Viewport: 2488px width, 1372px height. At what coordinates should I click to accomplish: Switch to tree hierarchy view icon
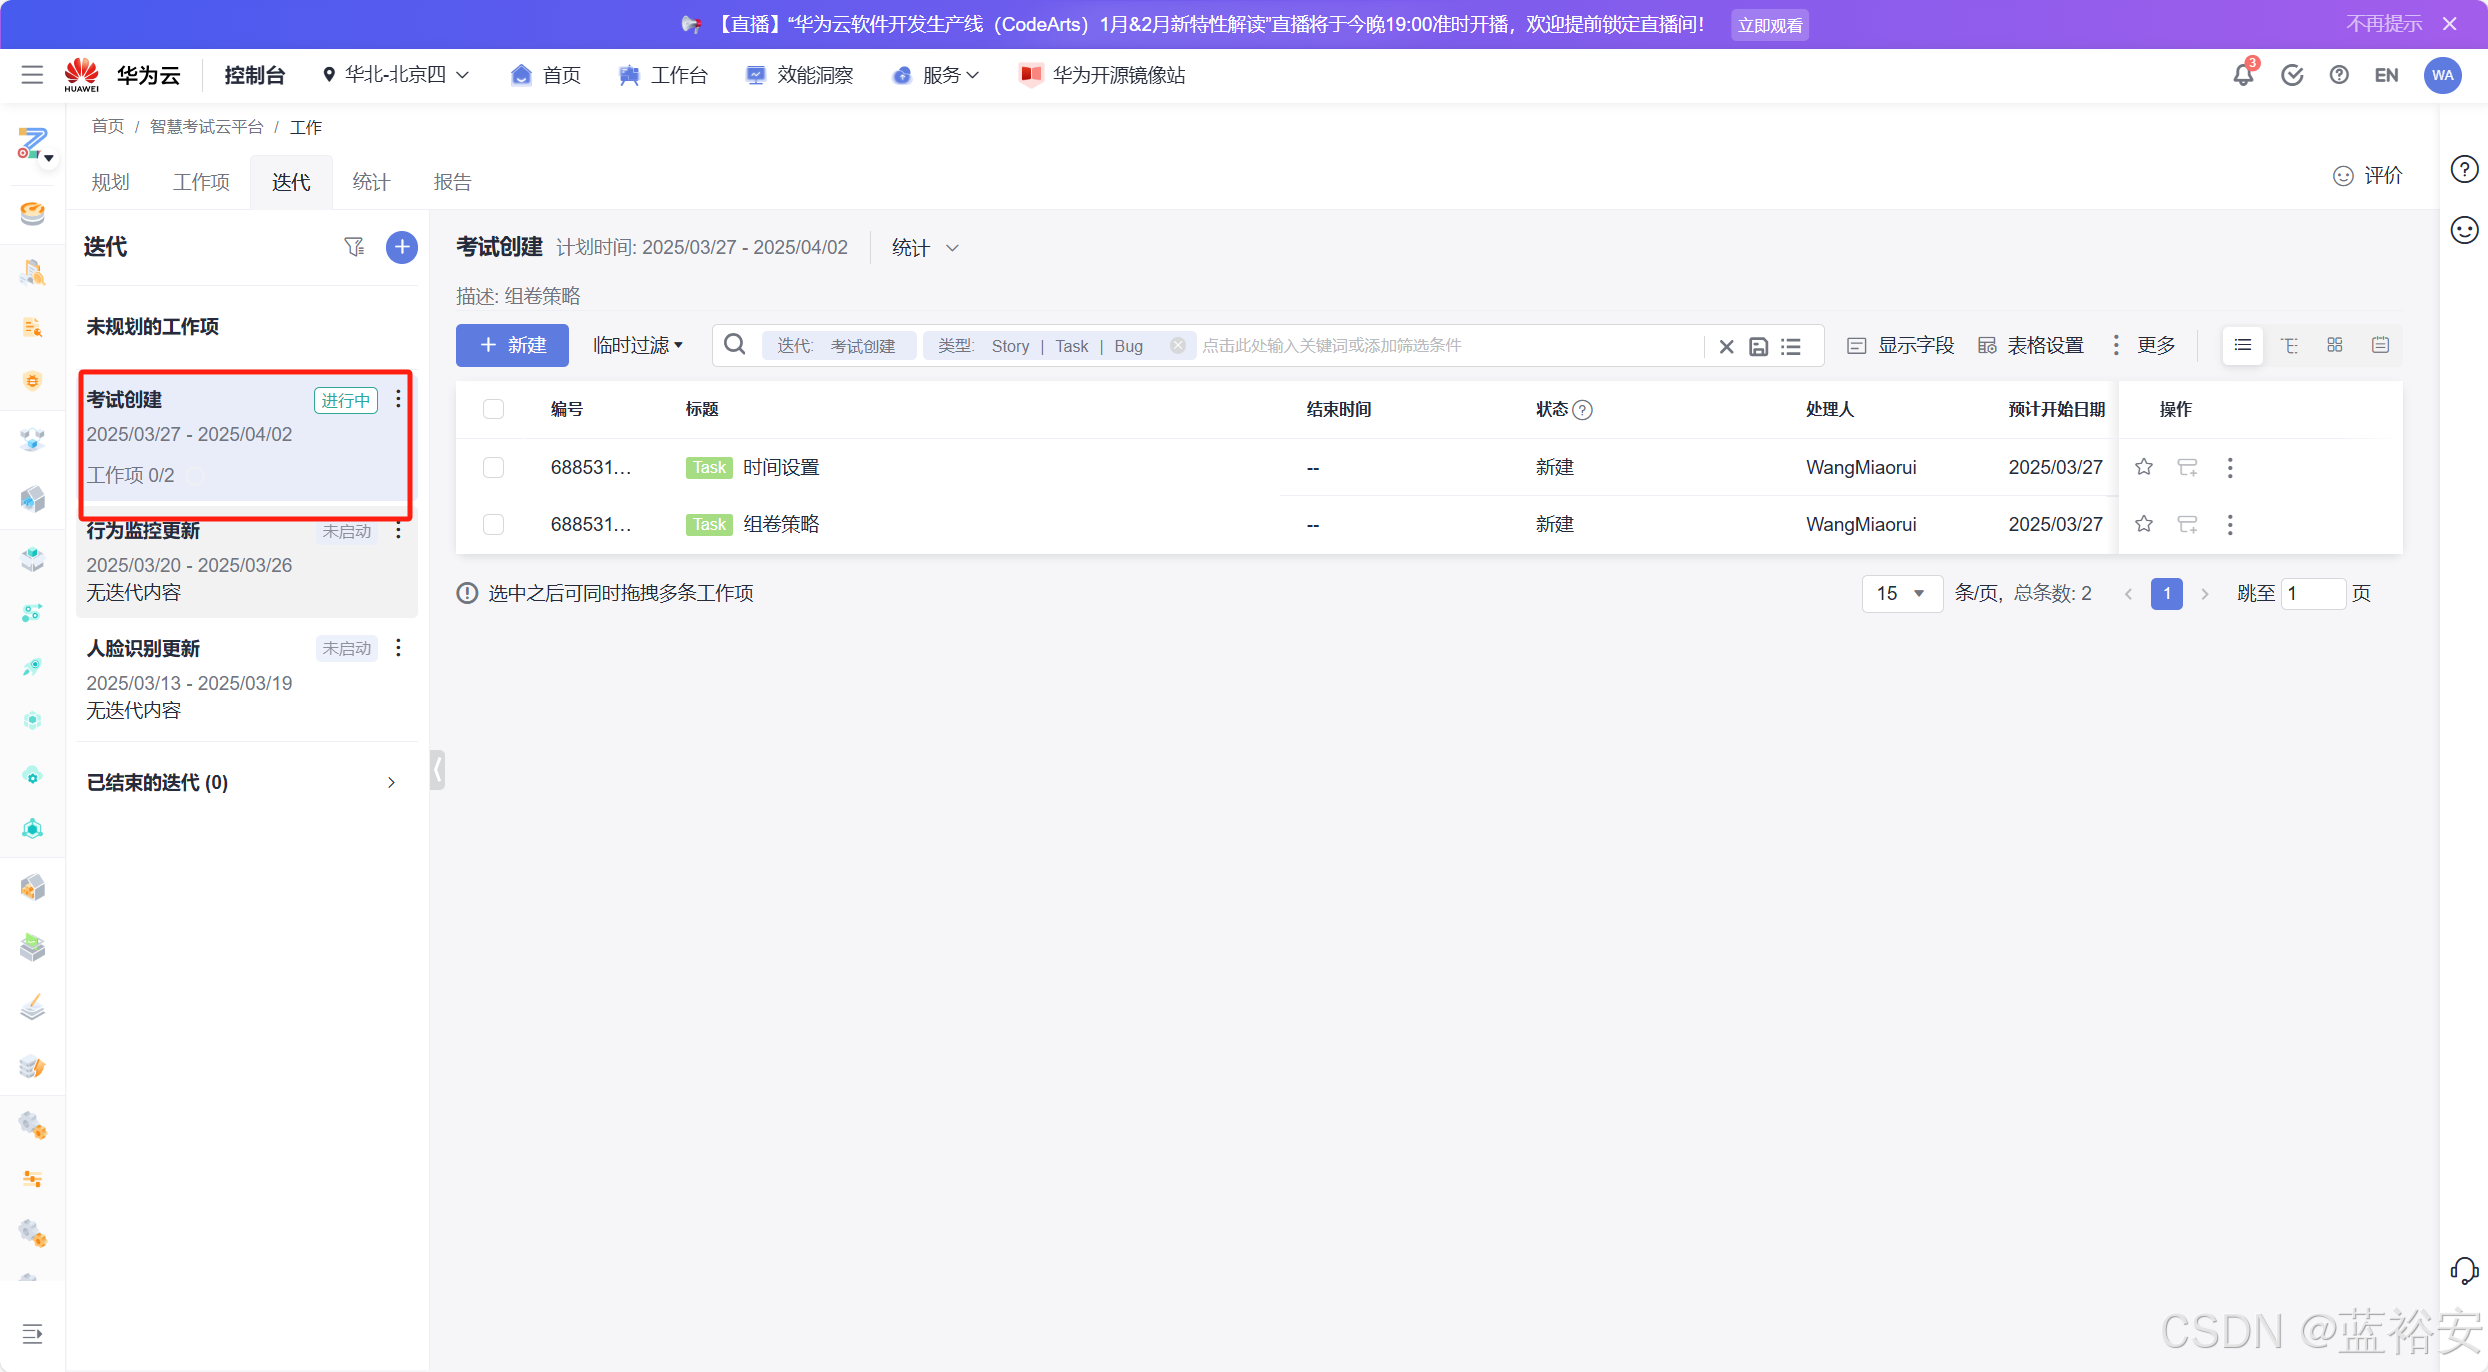(2289, 345)
